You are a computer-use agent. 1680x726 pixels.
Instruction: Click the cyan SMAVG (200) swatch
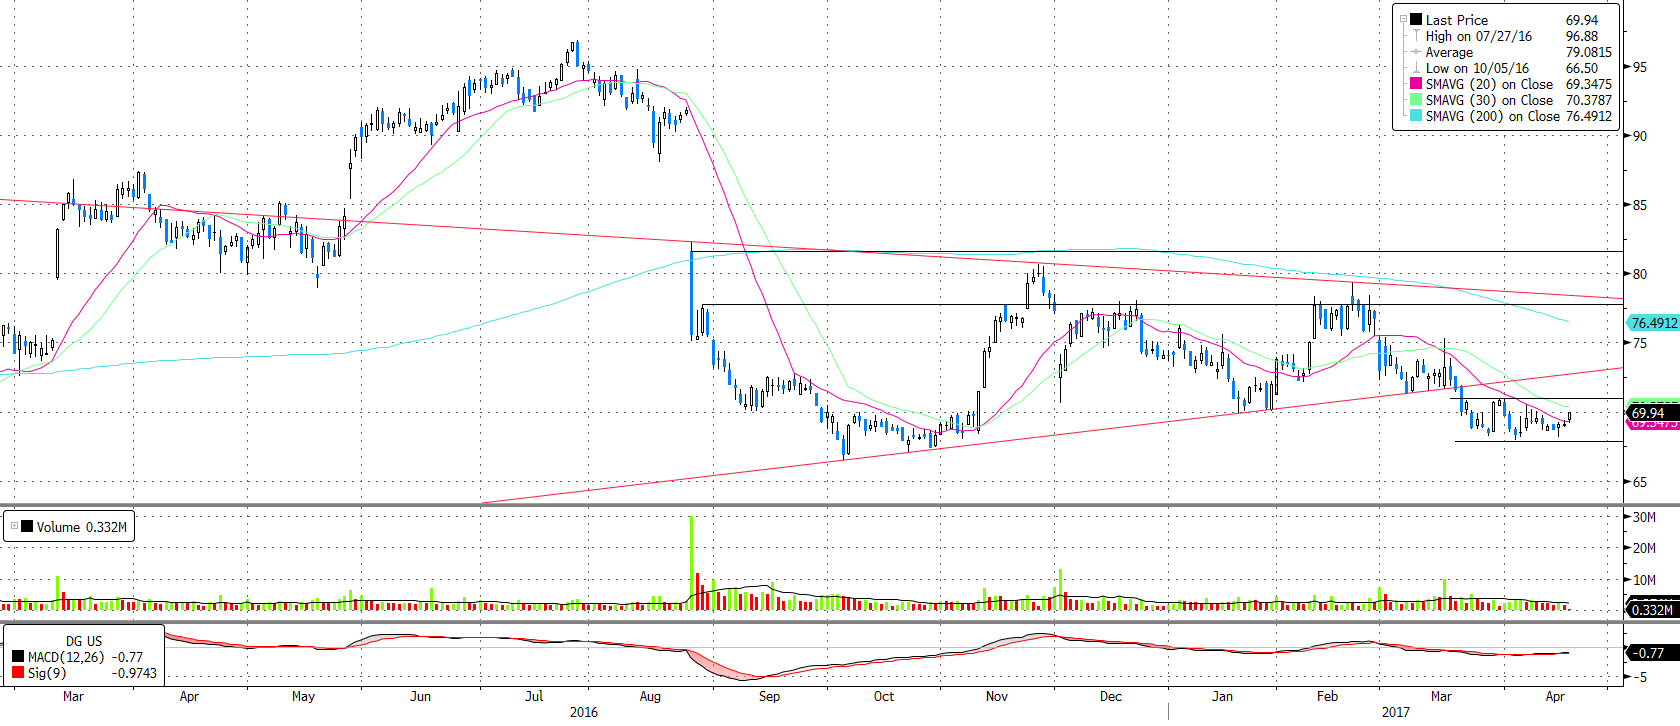1416,116
